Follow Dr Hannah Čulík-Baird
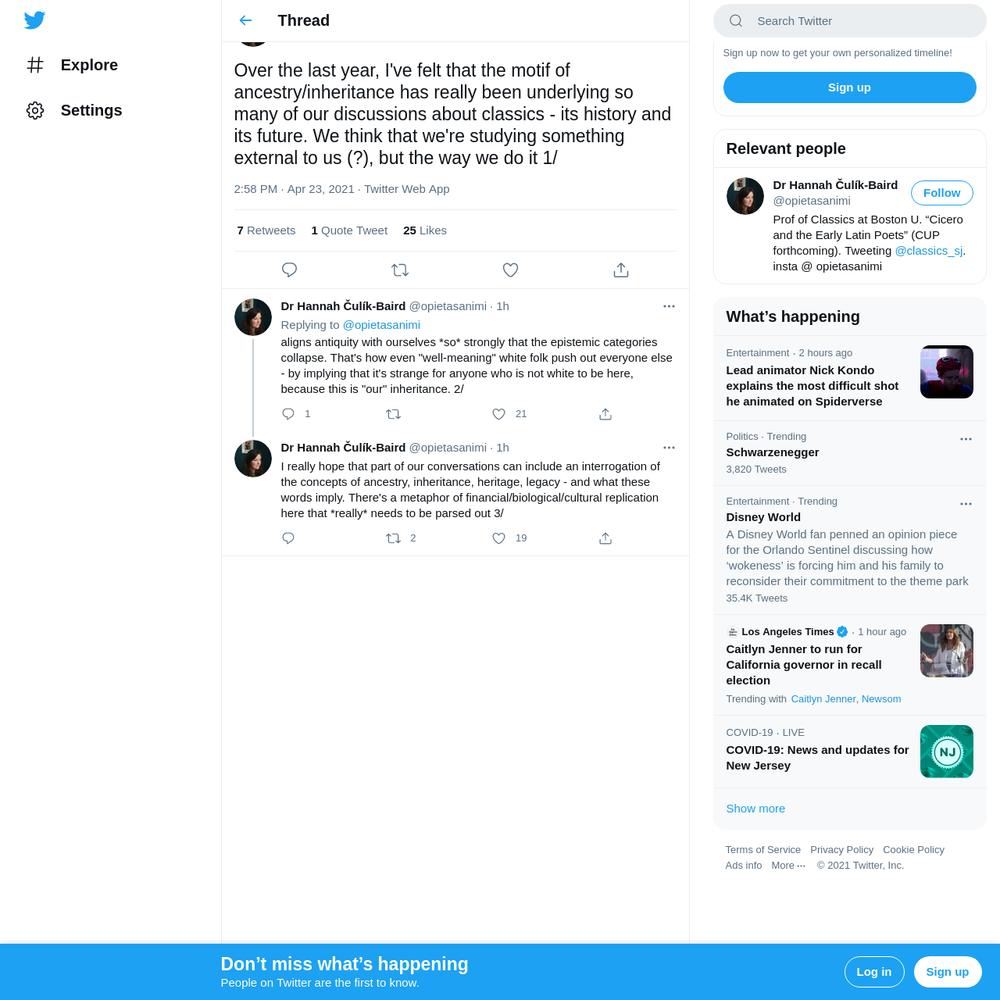The height and width of the screenshot is (1000, 1000). tap(941, 193)
